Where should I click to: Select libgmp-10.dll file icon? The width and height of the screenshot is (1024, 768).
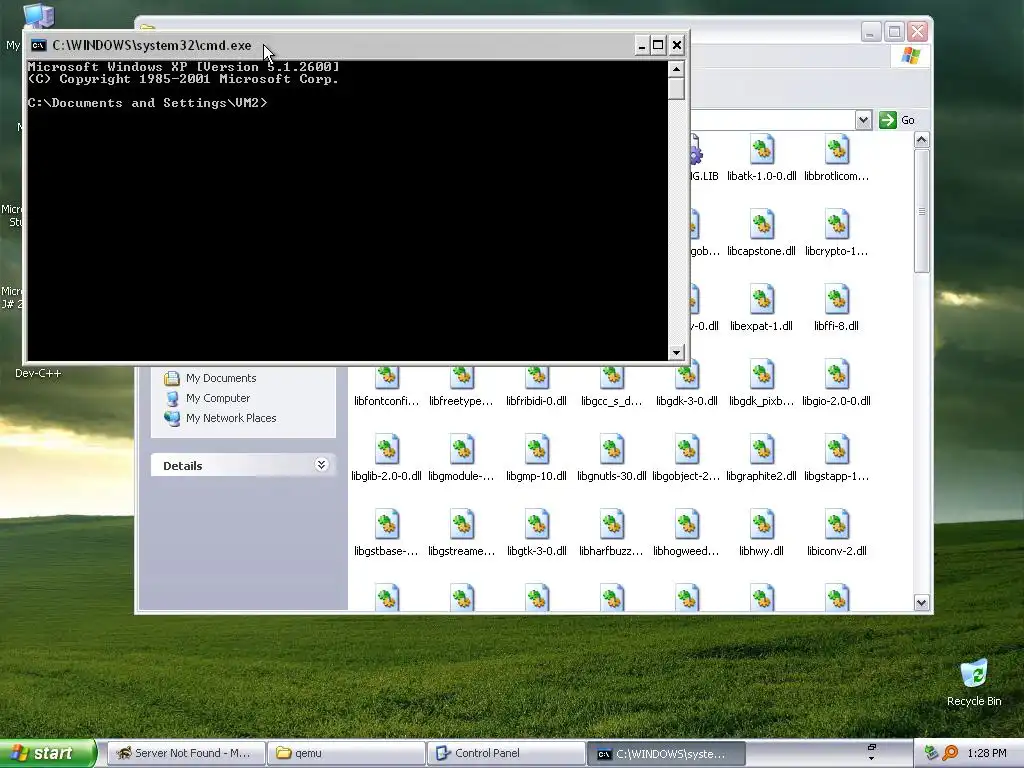coord(537,450)
